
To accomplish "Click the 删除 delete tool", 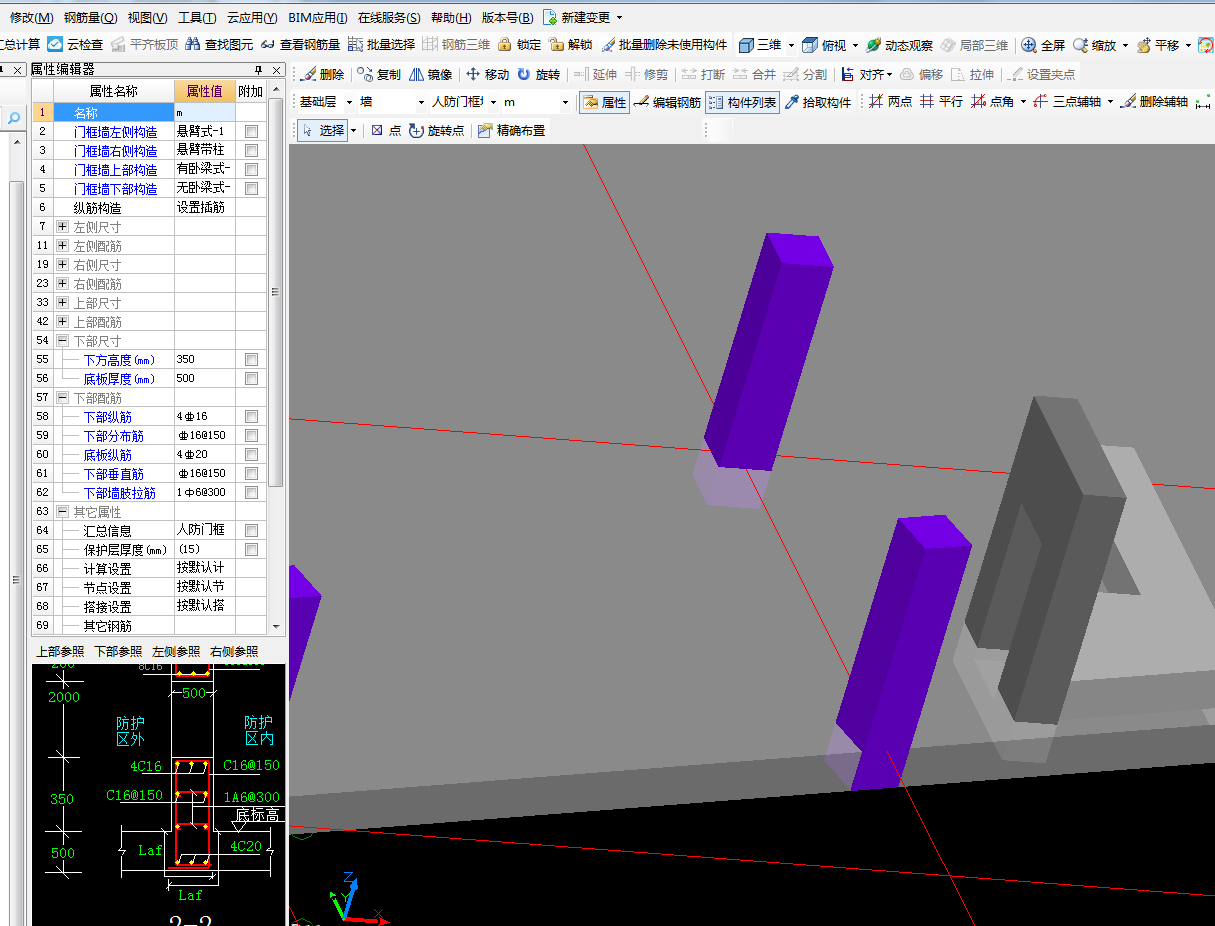I will click(321, 74).
